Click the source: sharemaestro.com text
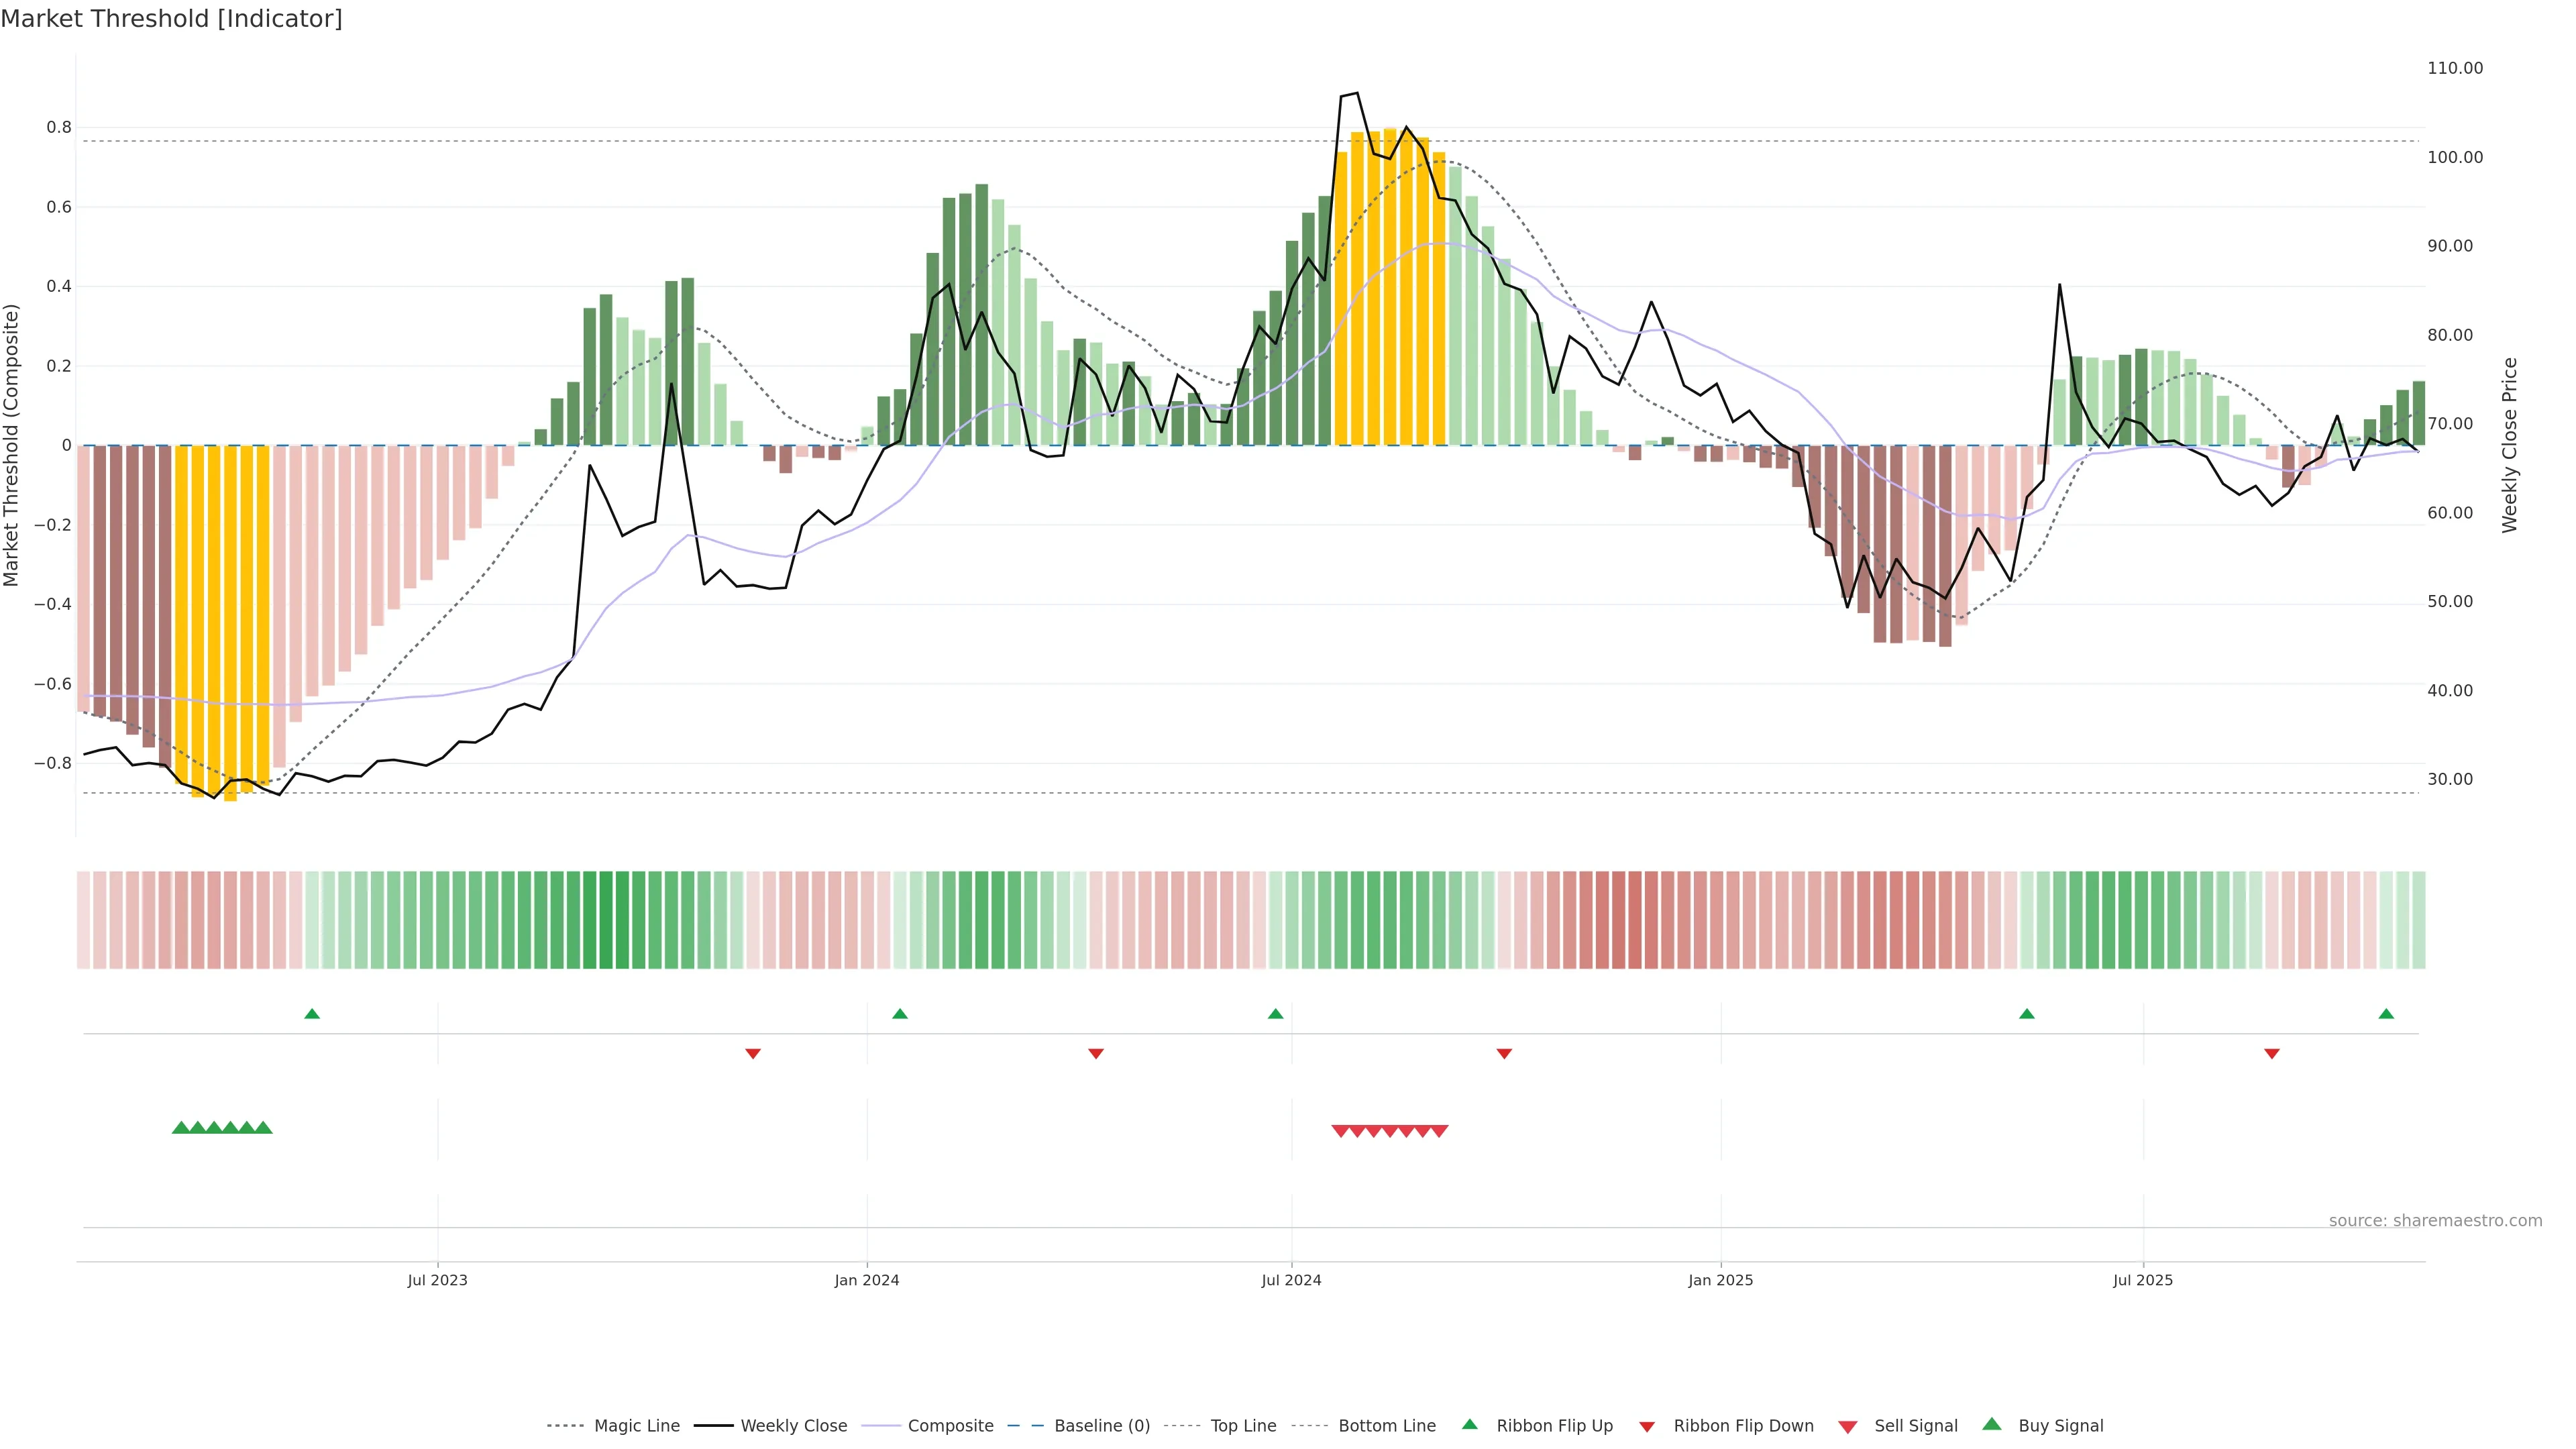This screenshot has width=2576, height=1449. coord(2435,1221)
